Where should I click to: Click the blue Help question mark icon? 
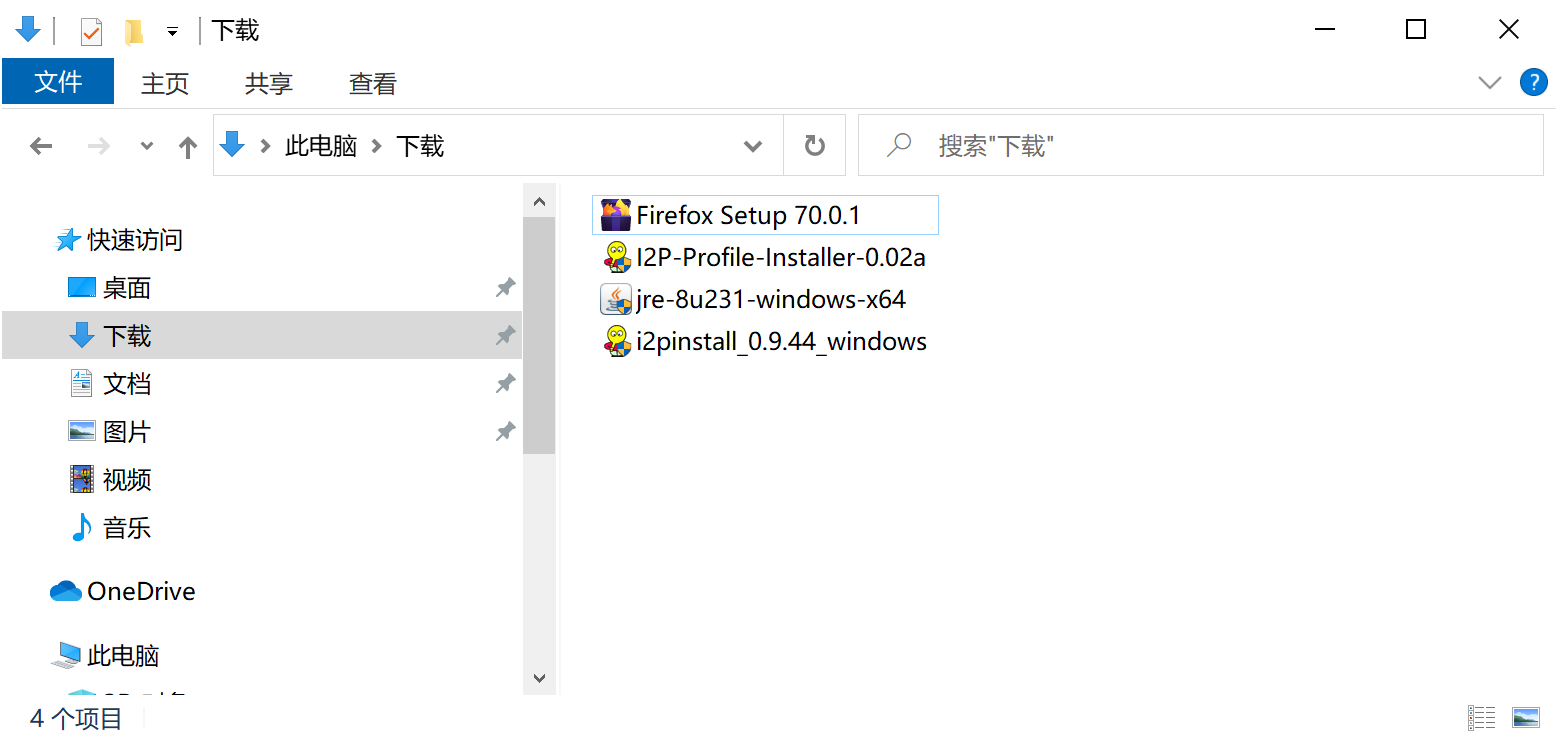(1533, 82)
